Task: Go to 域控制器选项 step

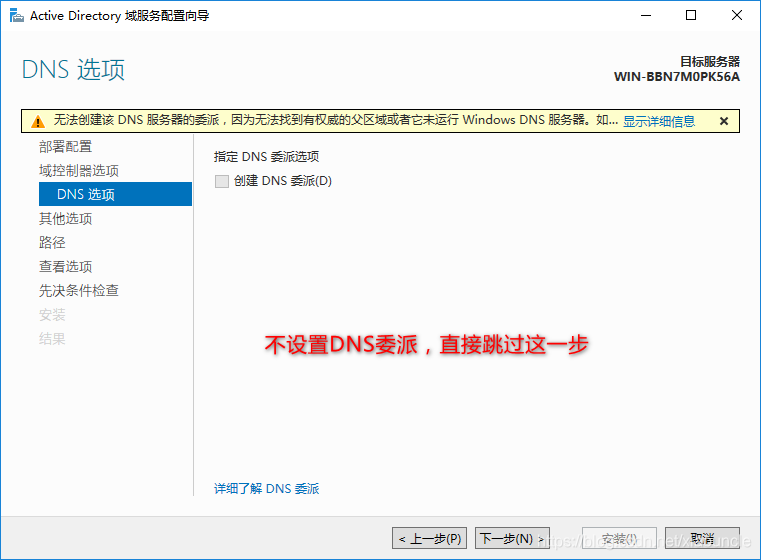Action: (x=79, y=170)
